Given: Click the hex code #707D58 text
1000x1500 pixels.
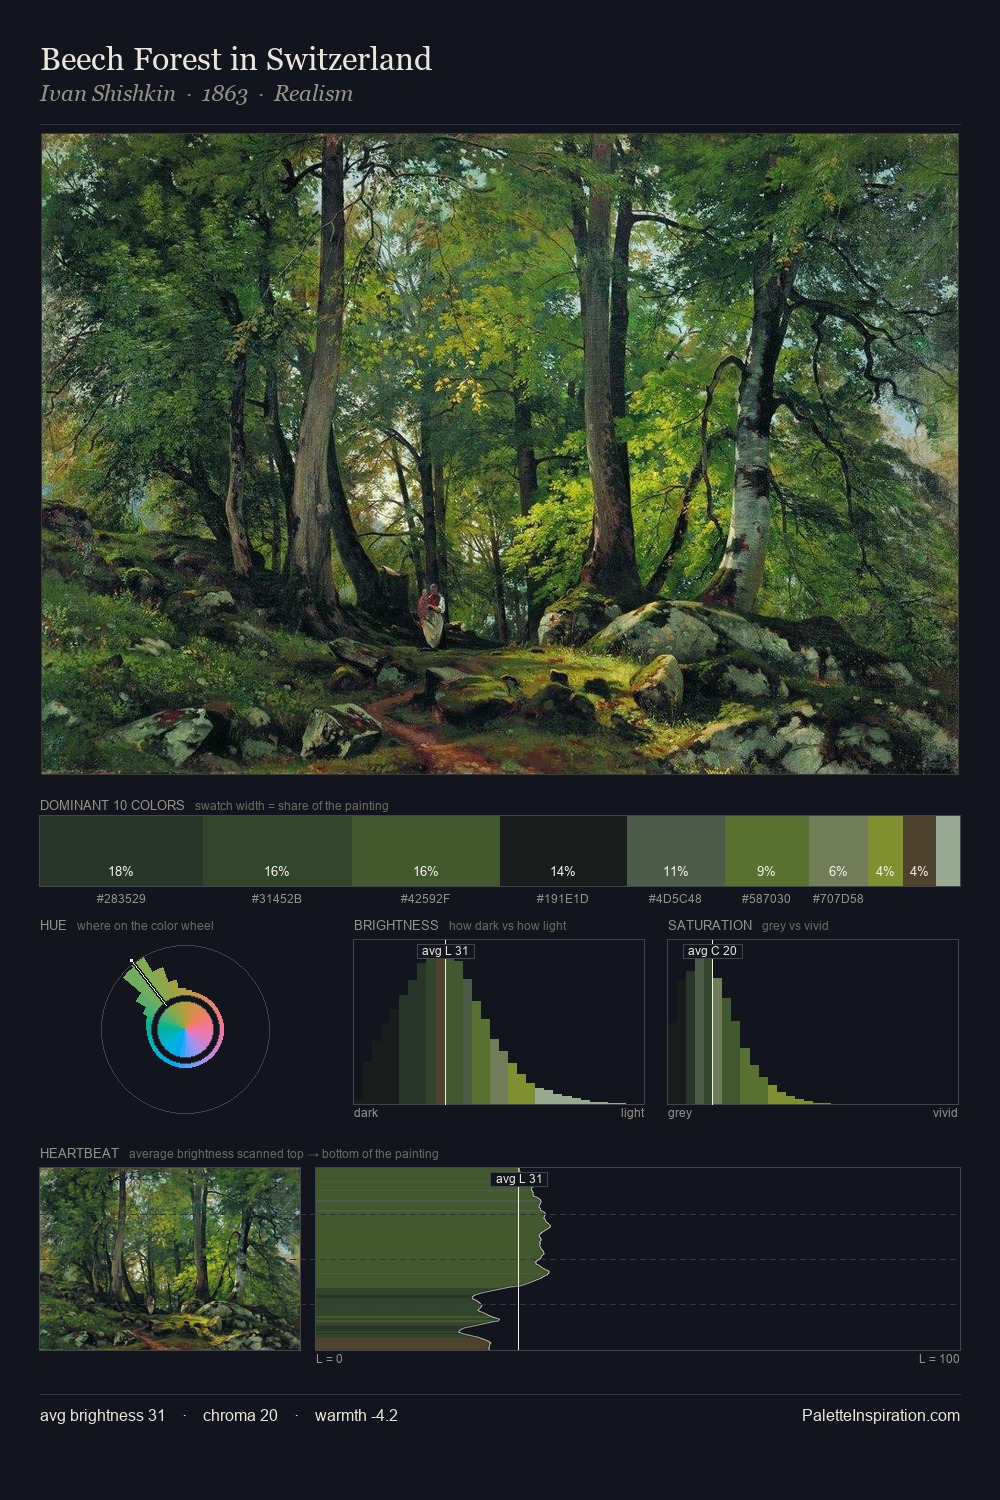Looking at the screenshot, I should [x=838, y=899].
